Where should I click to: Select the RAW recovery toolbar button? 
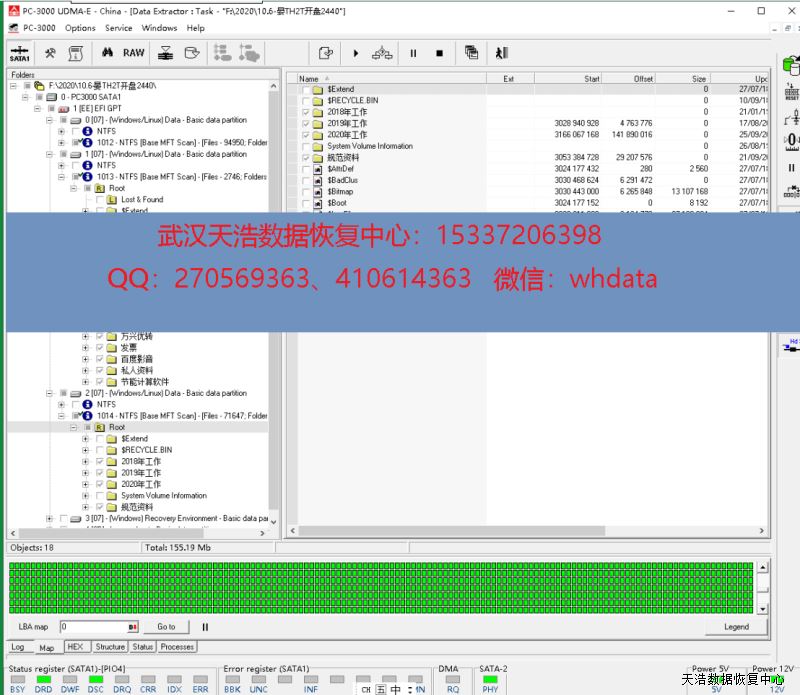(x=133, y=53)
